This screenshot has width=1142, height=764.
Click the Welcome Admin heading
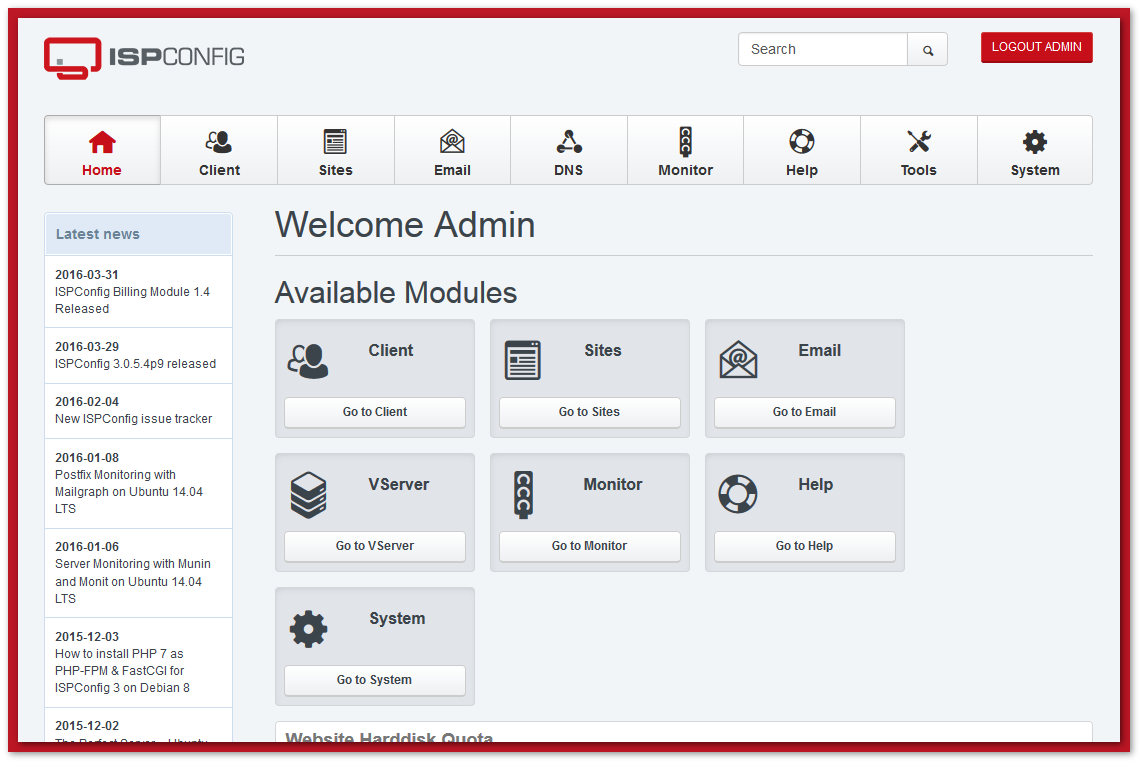(x=405, y=224)
